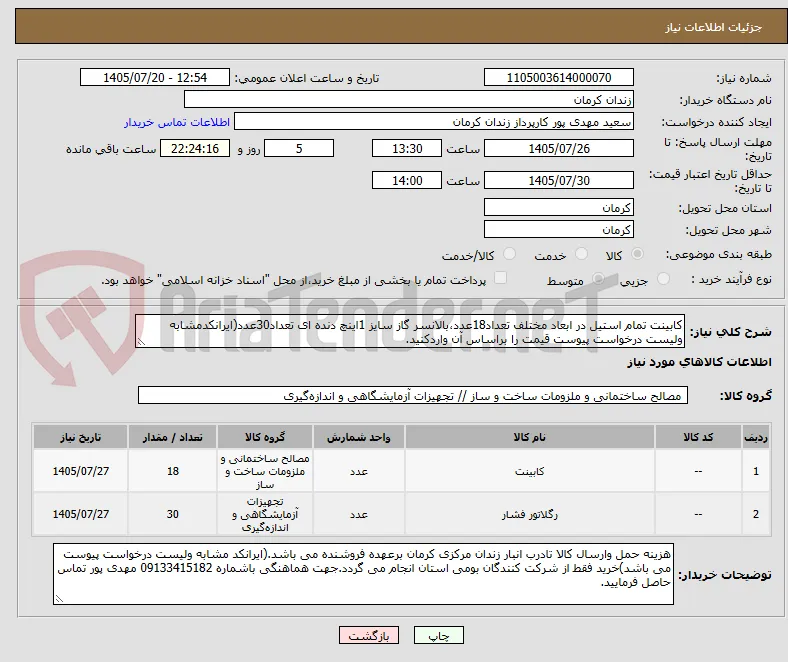Click the announcement date field 1405/07/20 - 12:54

coord(155,77)
